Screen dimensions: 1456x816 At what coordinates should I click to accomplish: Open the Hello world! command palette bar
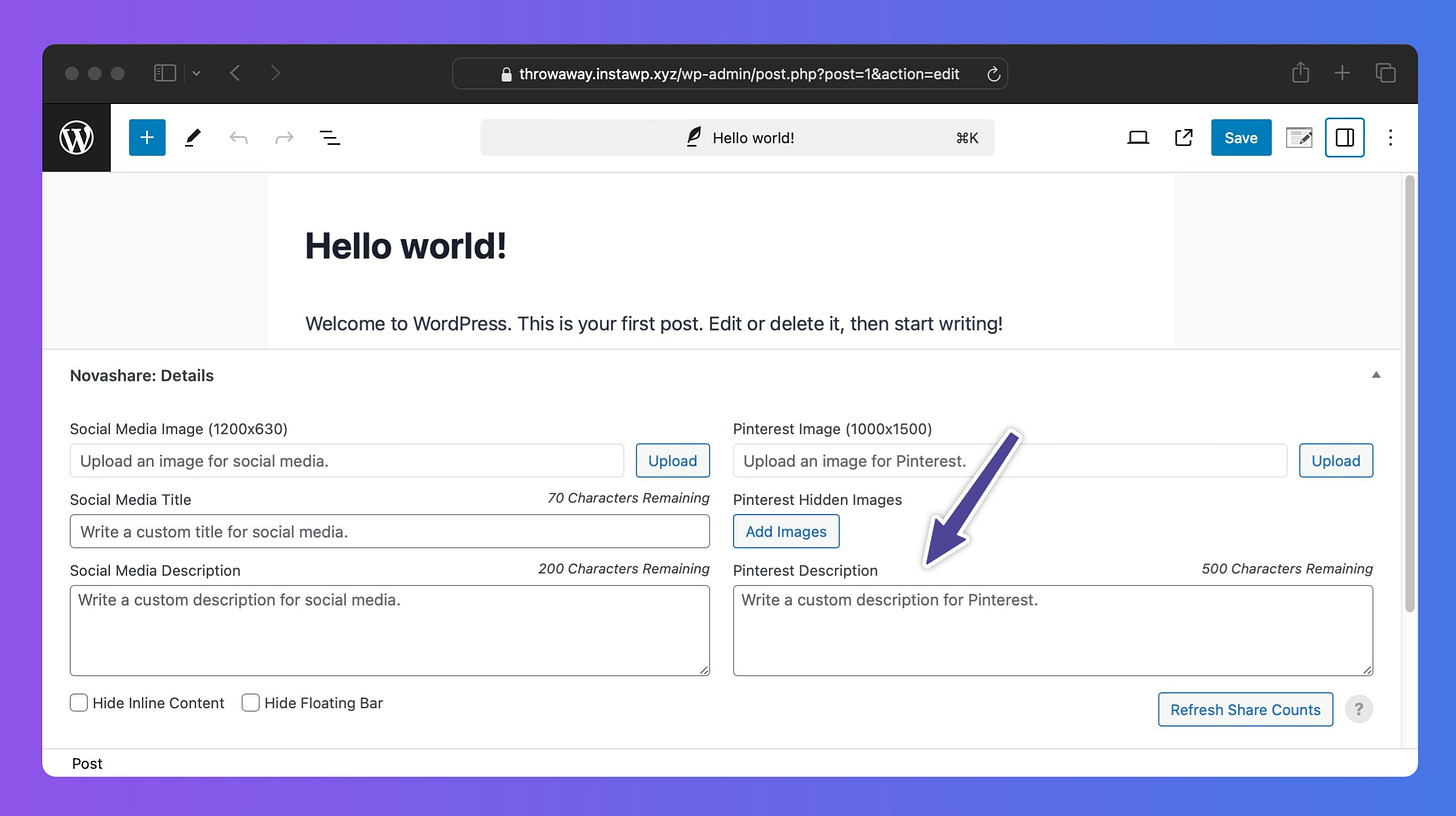point(738,138)
